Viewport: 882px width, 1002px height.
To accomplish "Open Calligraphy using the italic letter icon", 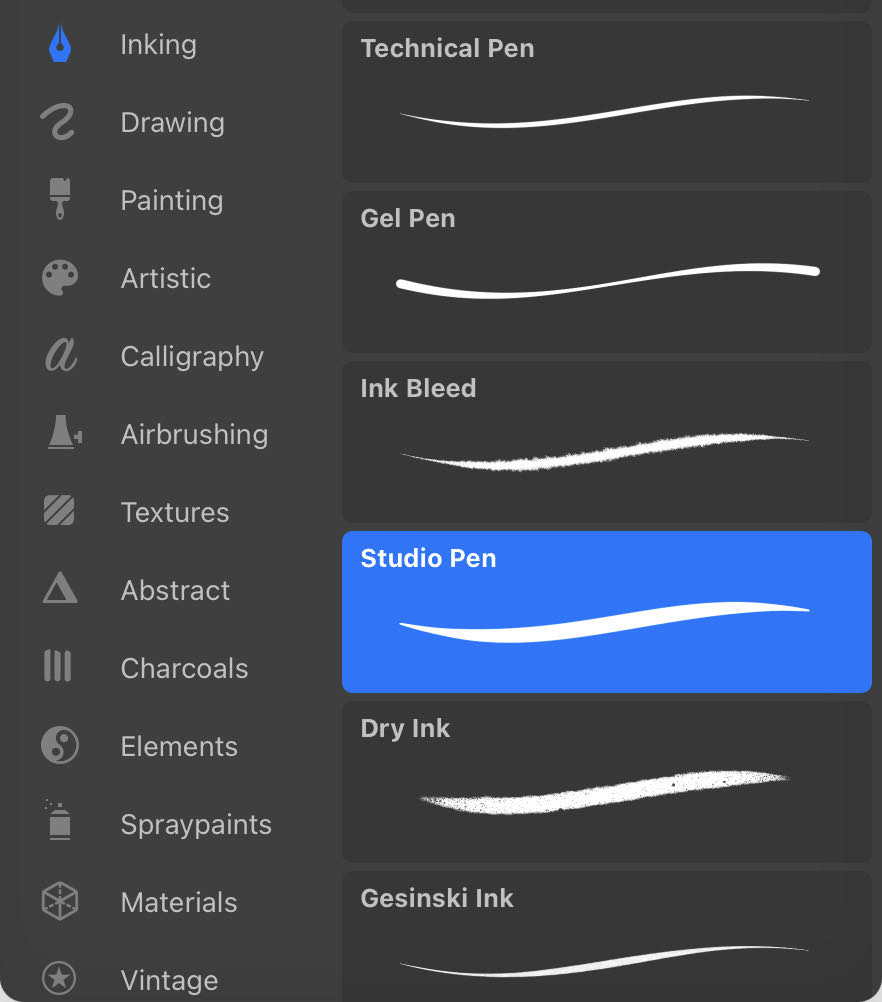I will coord(58,356).
